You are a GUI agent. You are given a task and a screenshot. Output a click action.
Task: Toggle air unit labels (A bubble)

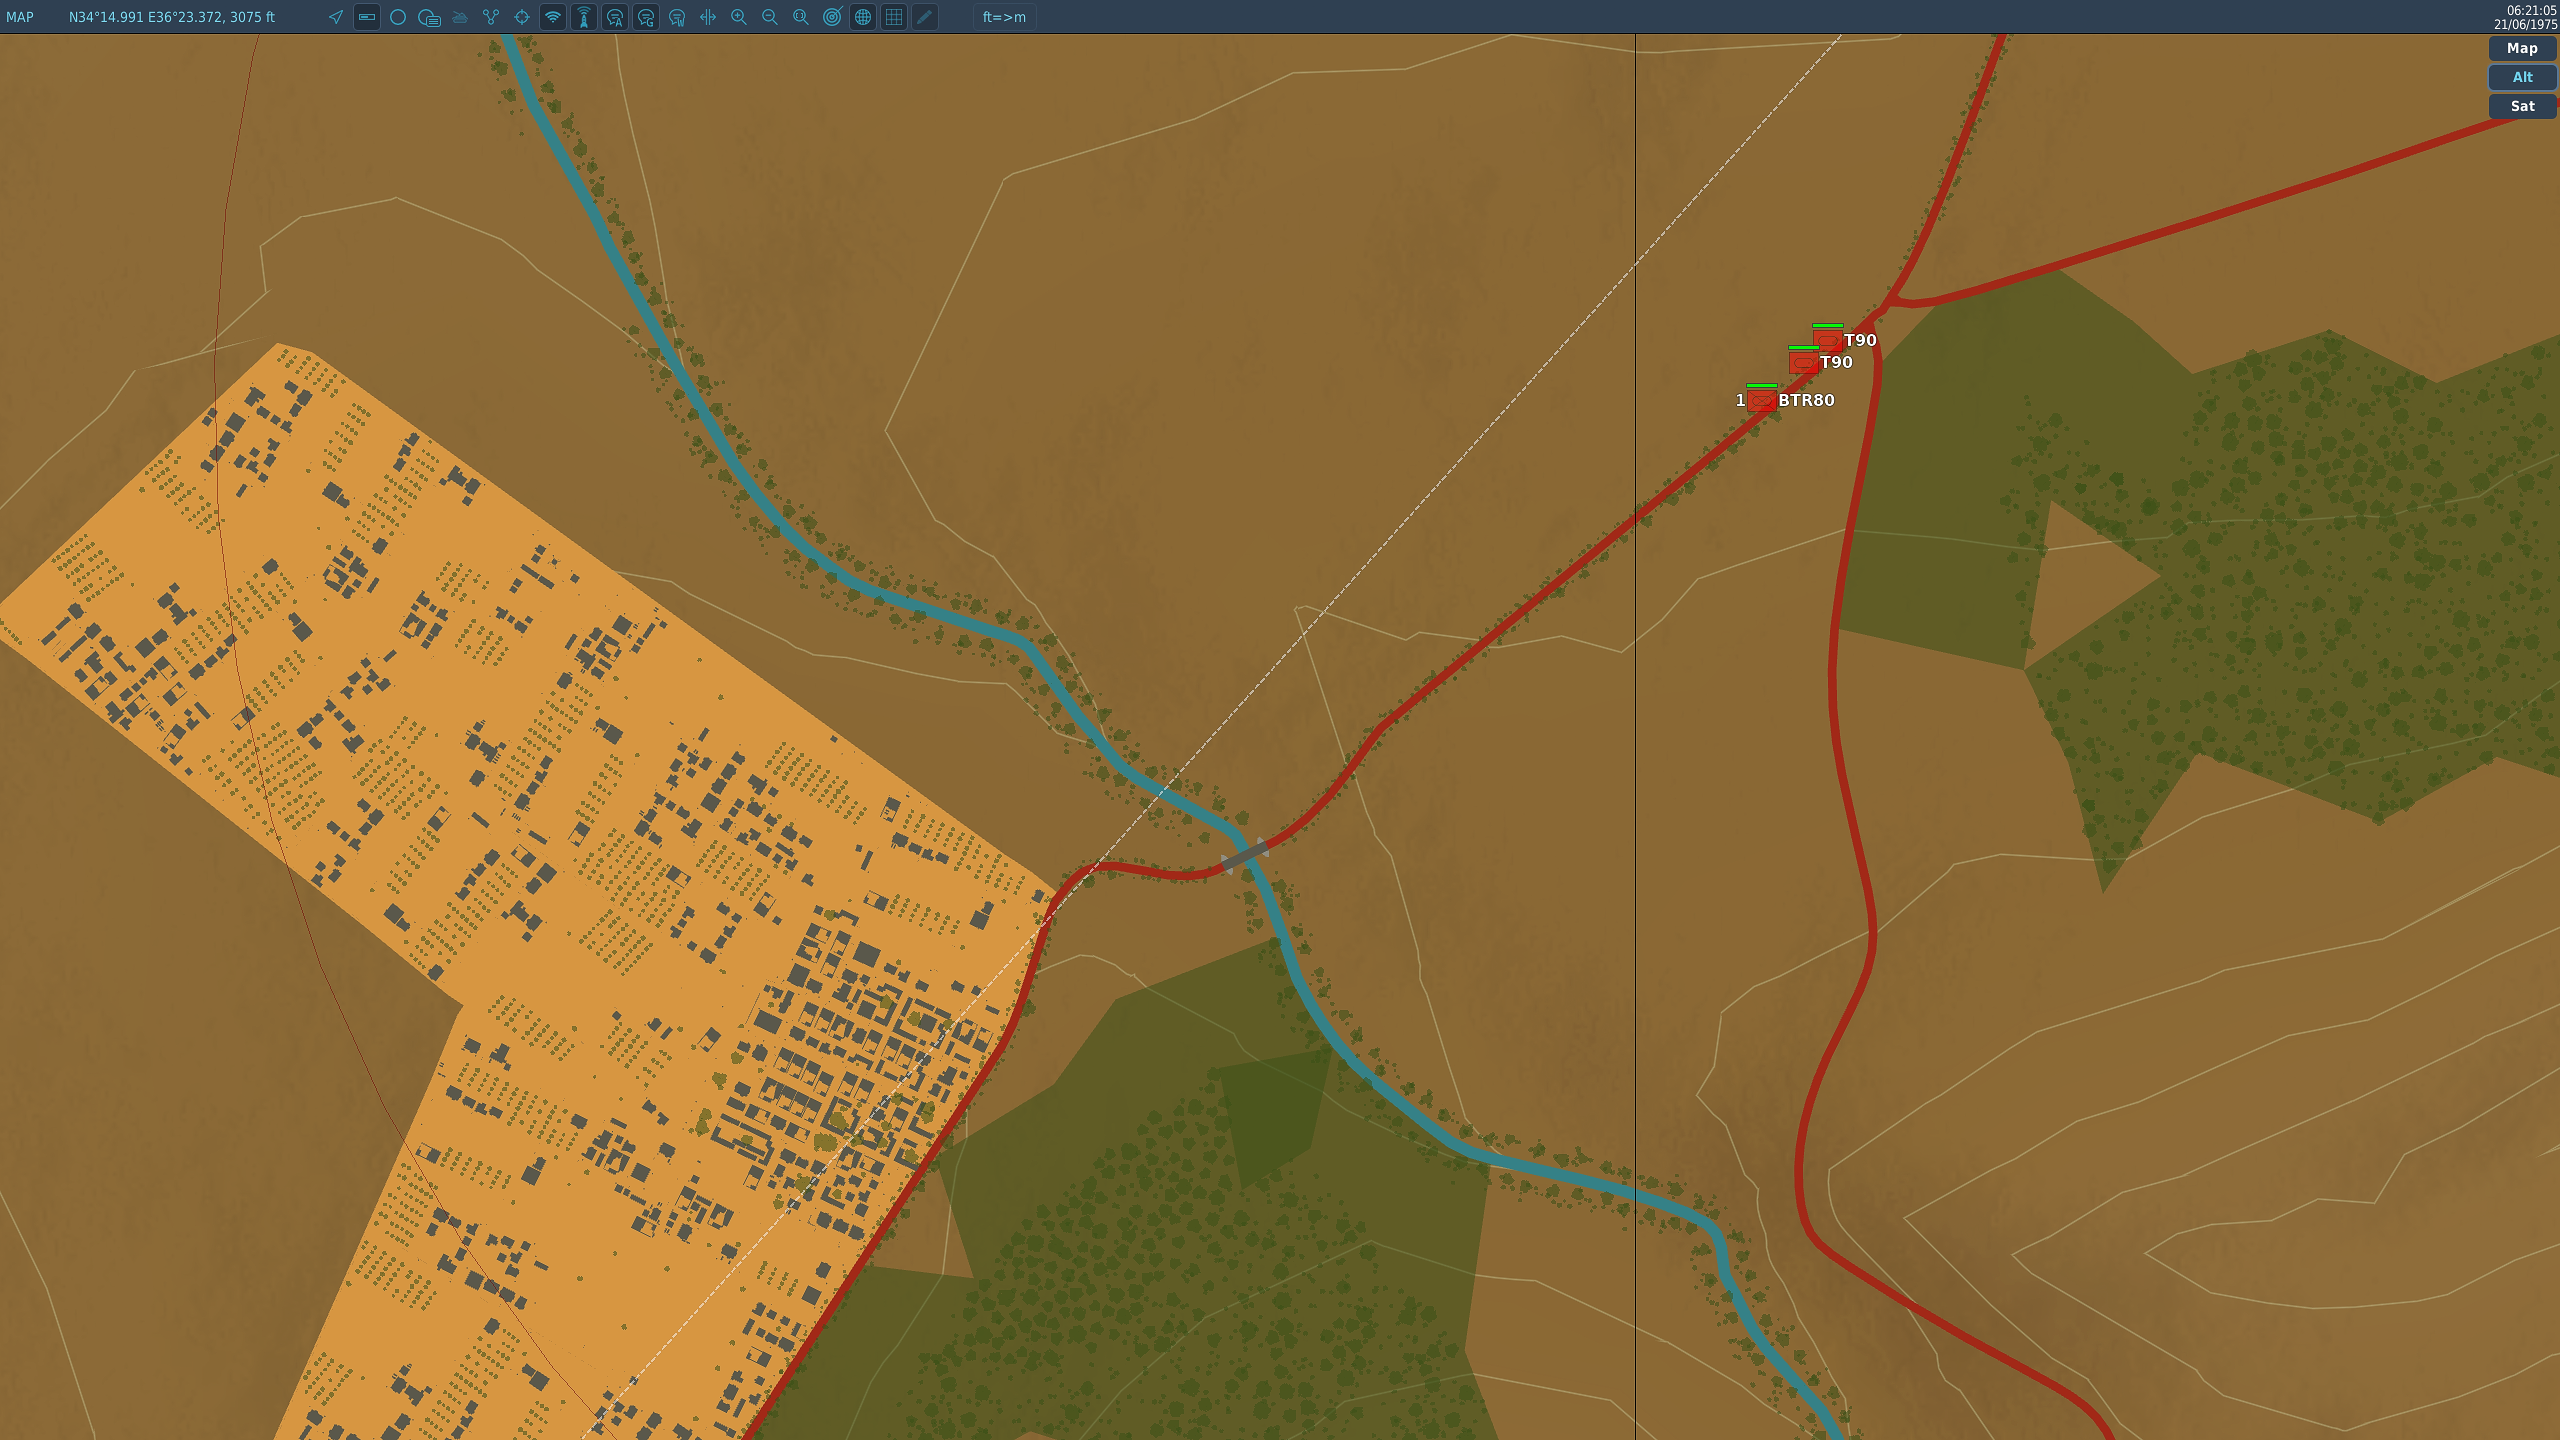(x=615, y=17)
